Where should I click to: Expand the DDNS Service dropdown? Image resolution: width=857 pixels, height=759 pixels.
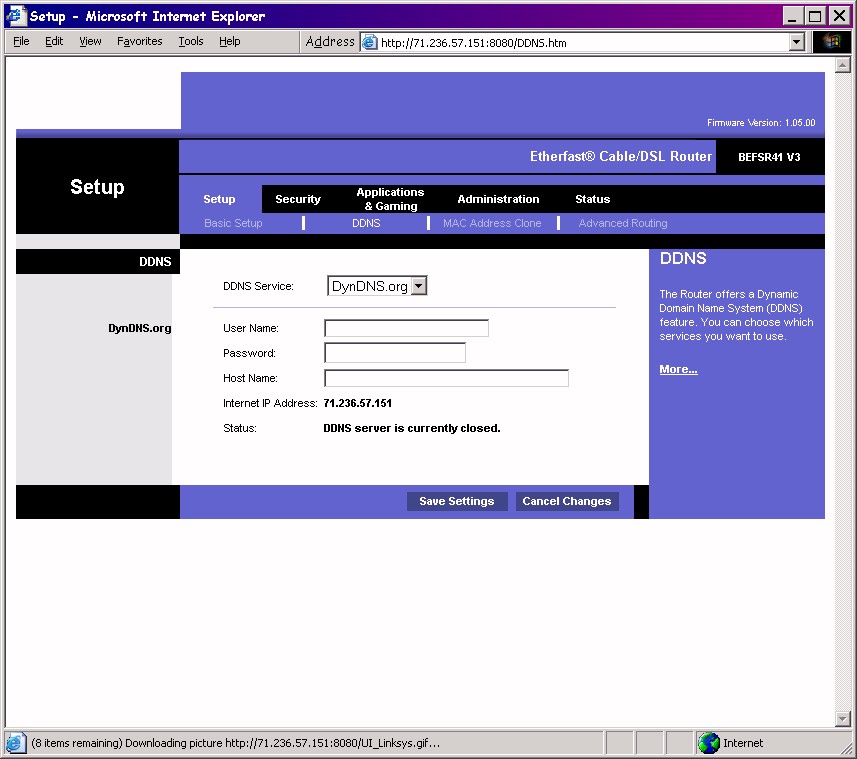[419, 286]
